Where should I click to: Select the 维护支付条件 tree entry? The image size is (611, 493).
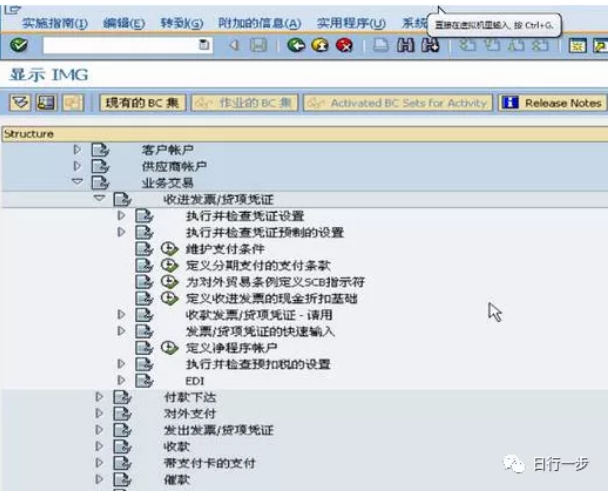[x=225, y=249]
